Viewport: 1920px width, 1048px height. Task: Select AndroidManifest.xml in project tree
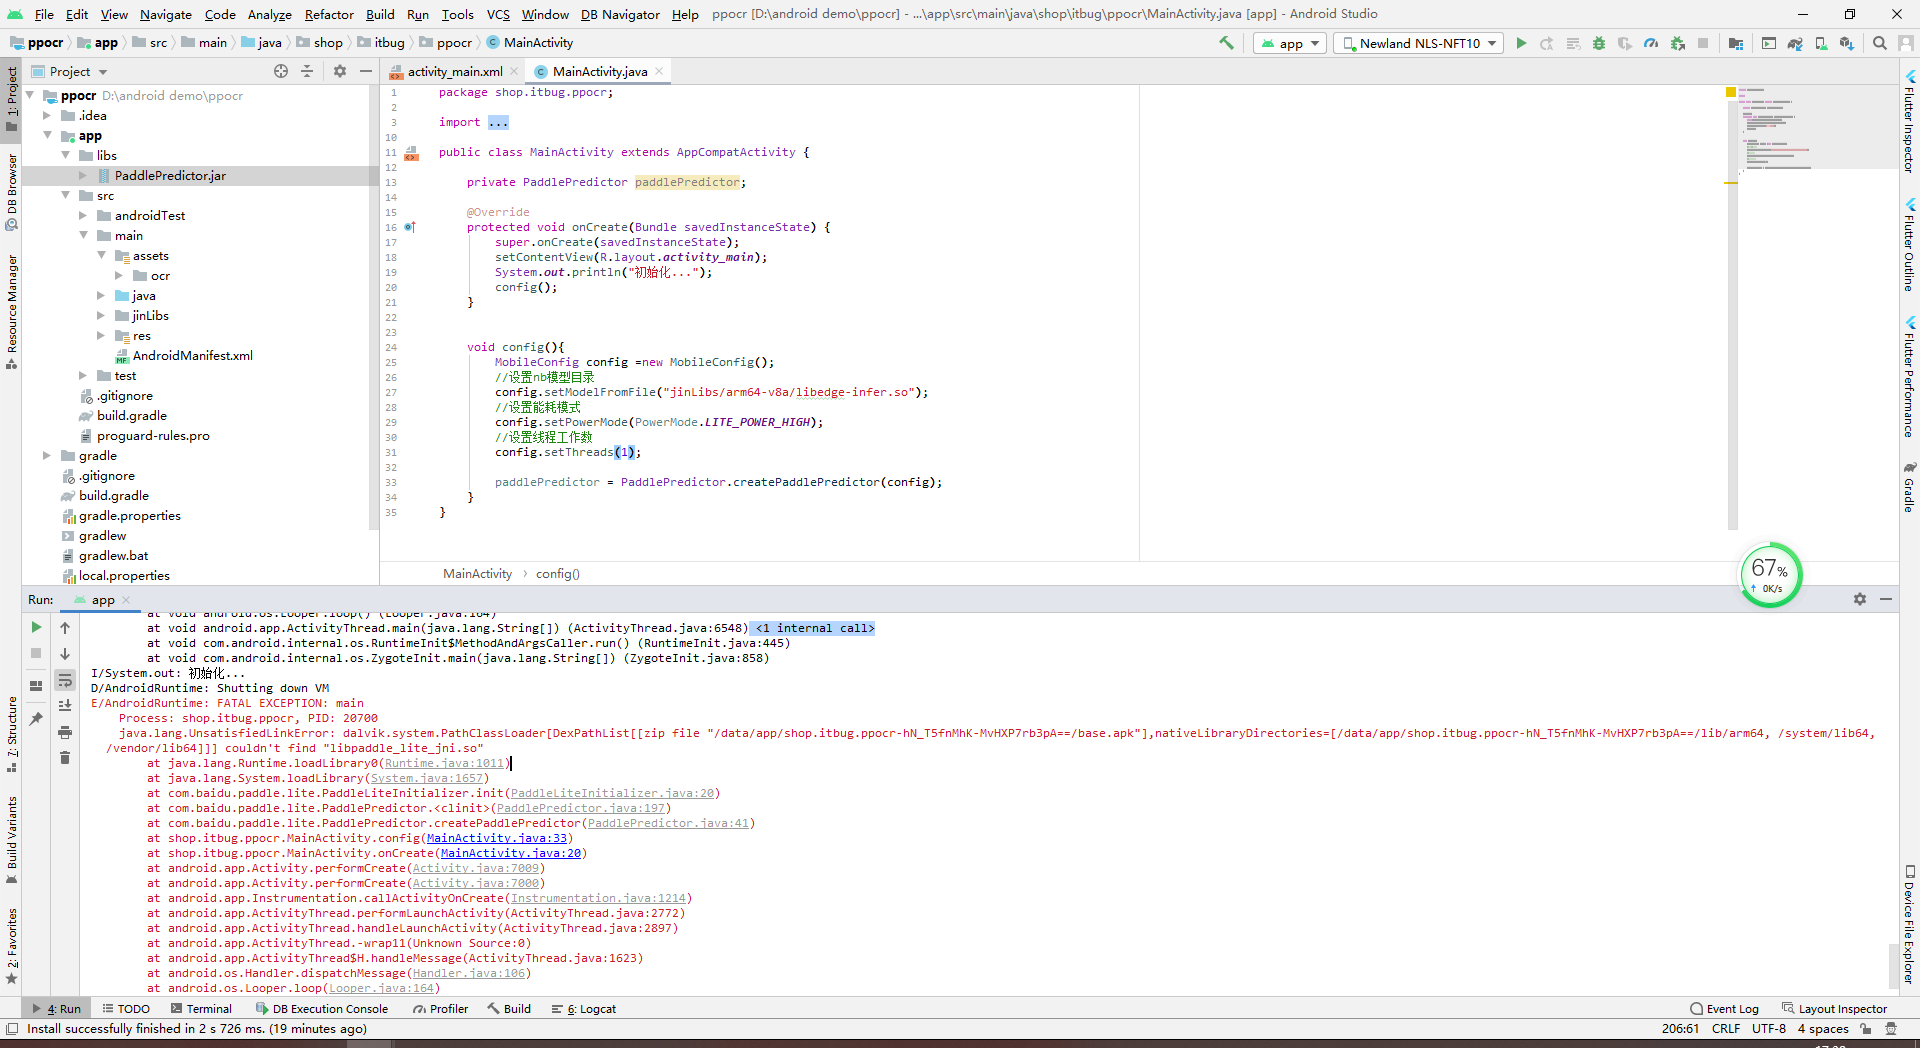pyautogui.click(x=192, y=355)
